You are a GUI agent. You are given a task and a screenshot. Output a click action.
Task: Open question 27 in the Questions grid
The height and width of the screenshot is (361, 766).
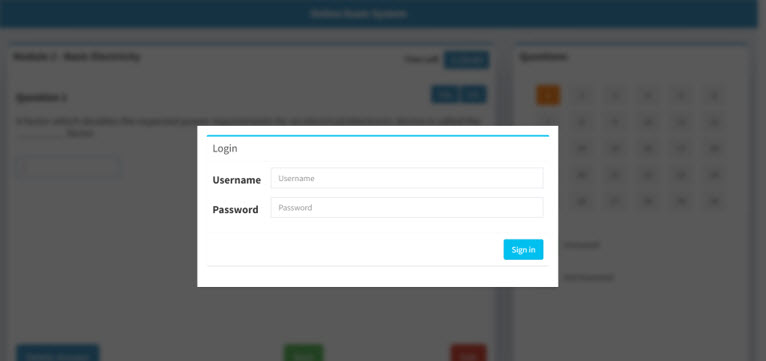[x=615, y=201]
